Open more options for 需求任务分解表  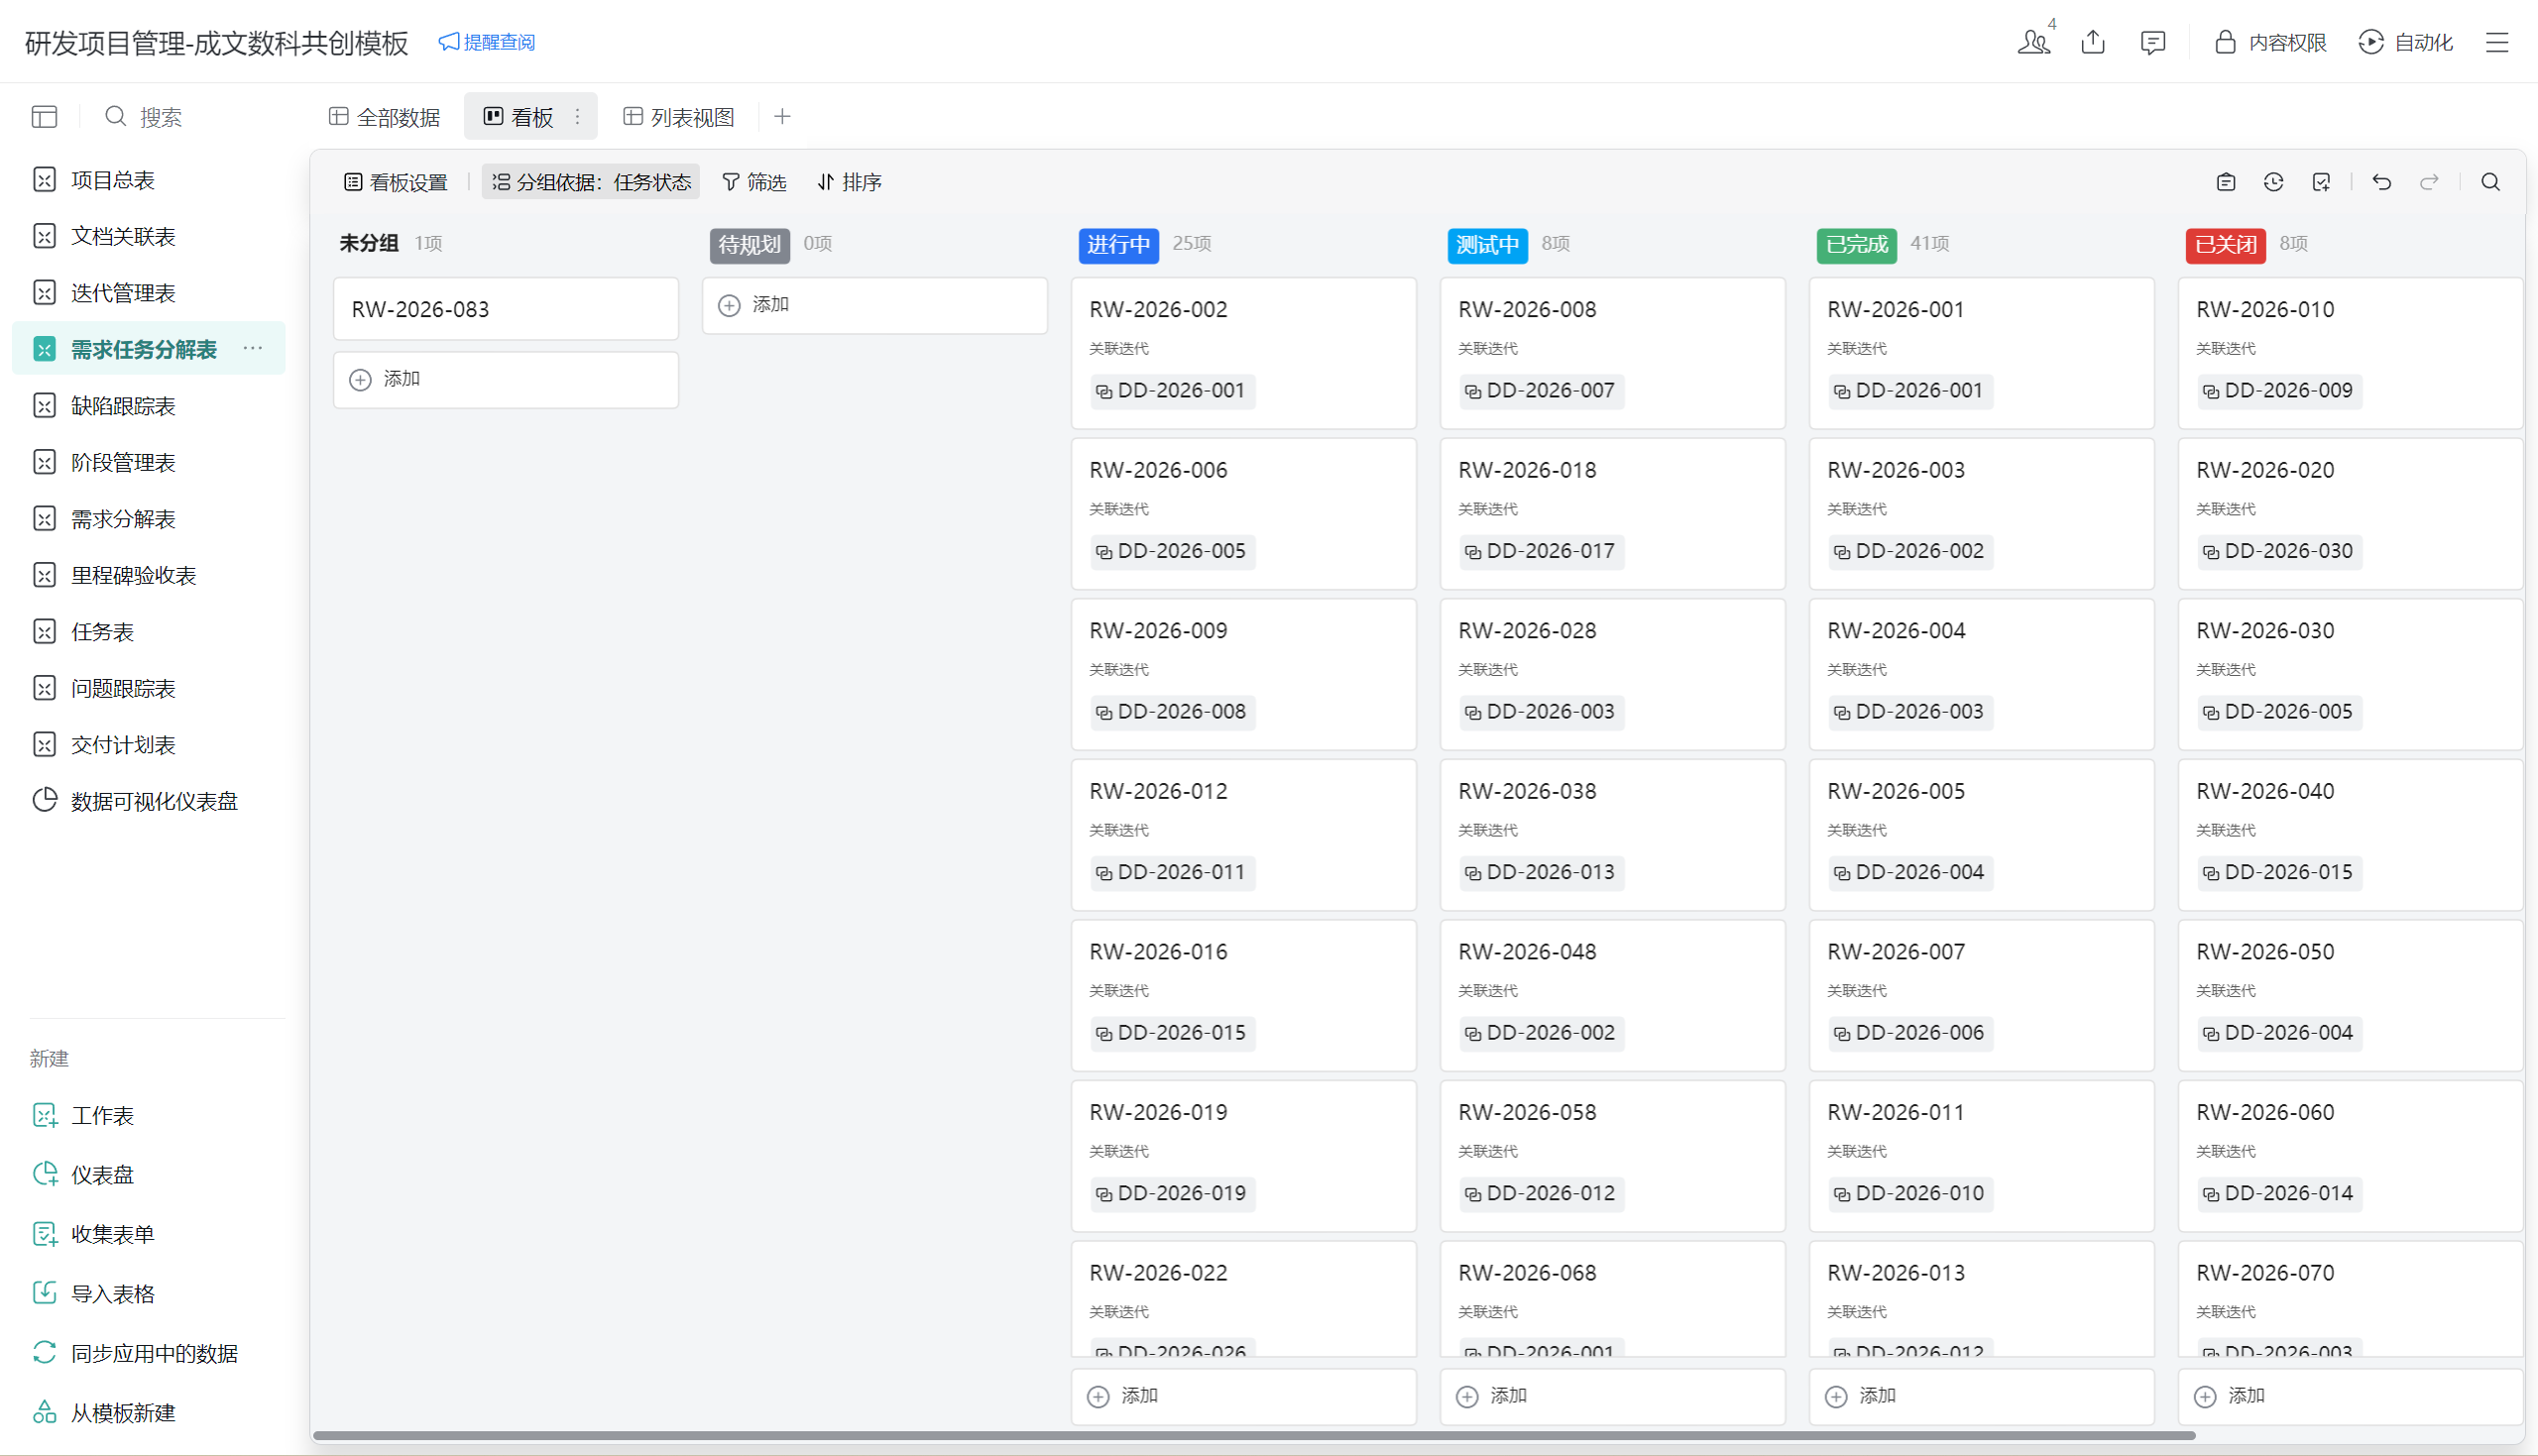tap(253, 348)
